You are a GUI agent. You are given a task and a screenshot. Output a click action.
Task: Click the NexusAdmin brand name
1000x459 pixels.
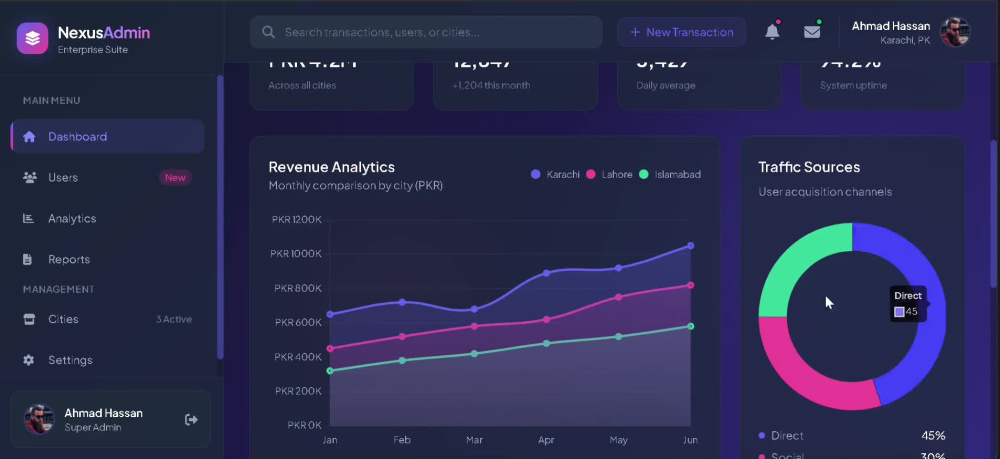[x=104, y=33]
